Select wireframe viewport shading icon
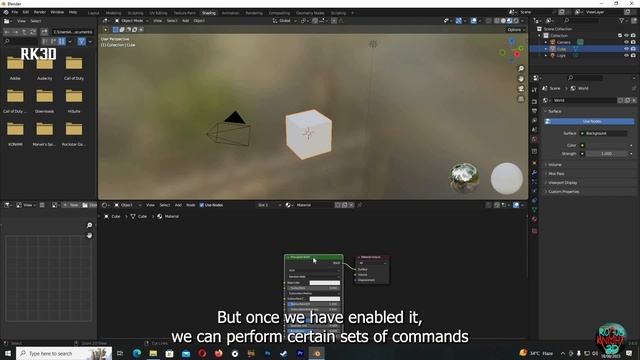The image size is (640, 360). tap(497, 20)
